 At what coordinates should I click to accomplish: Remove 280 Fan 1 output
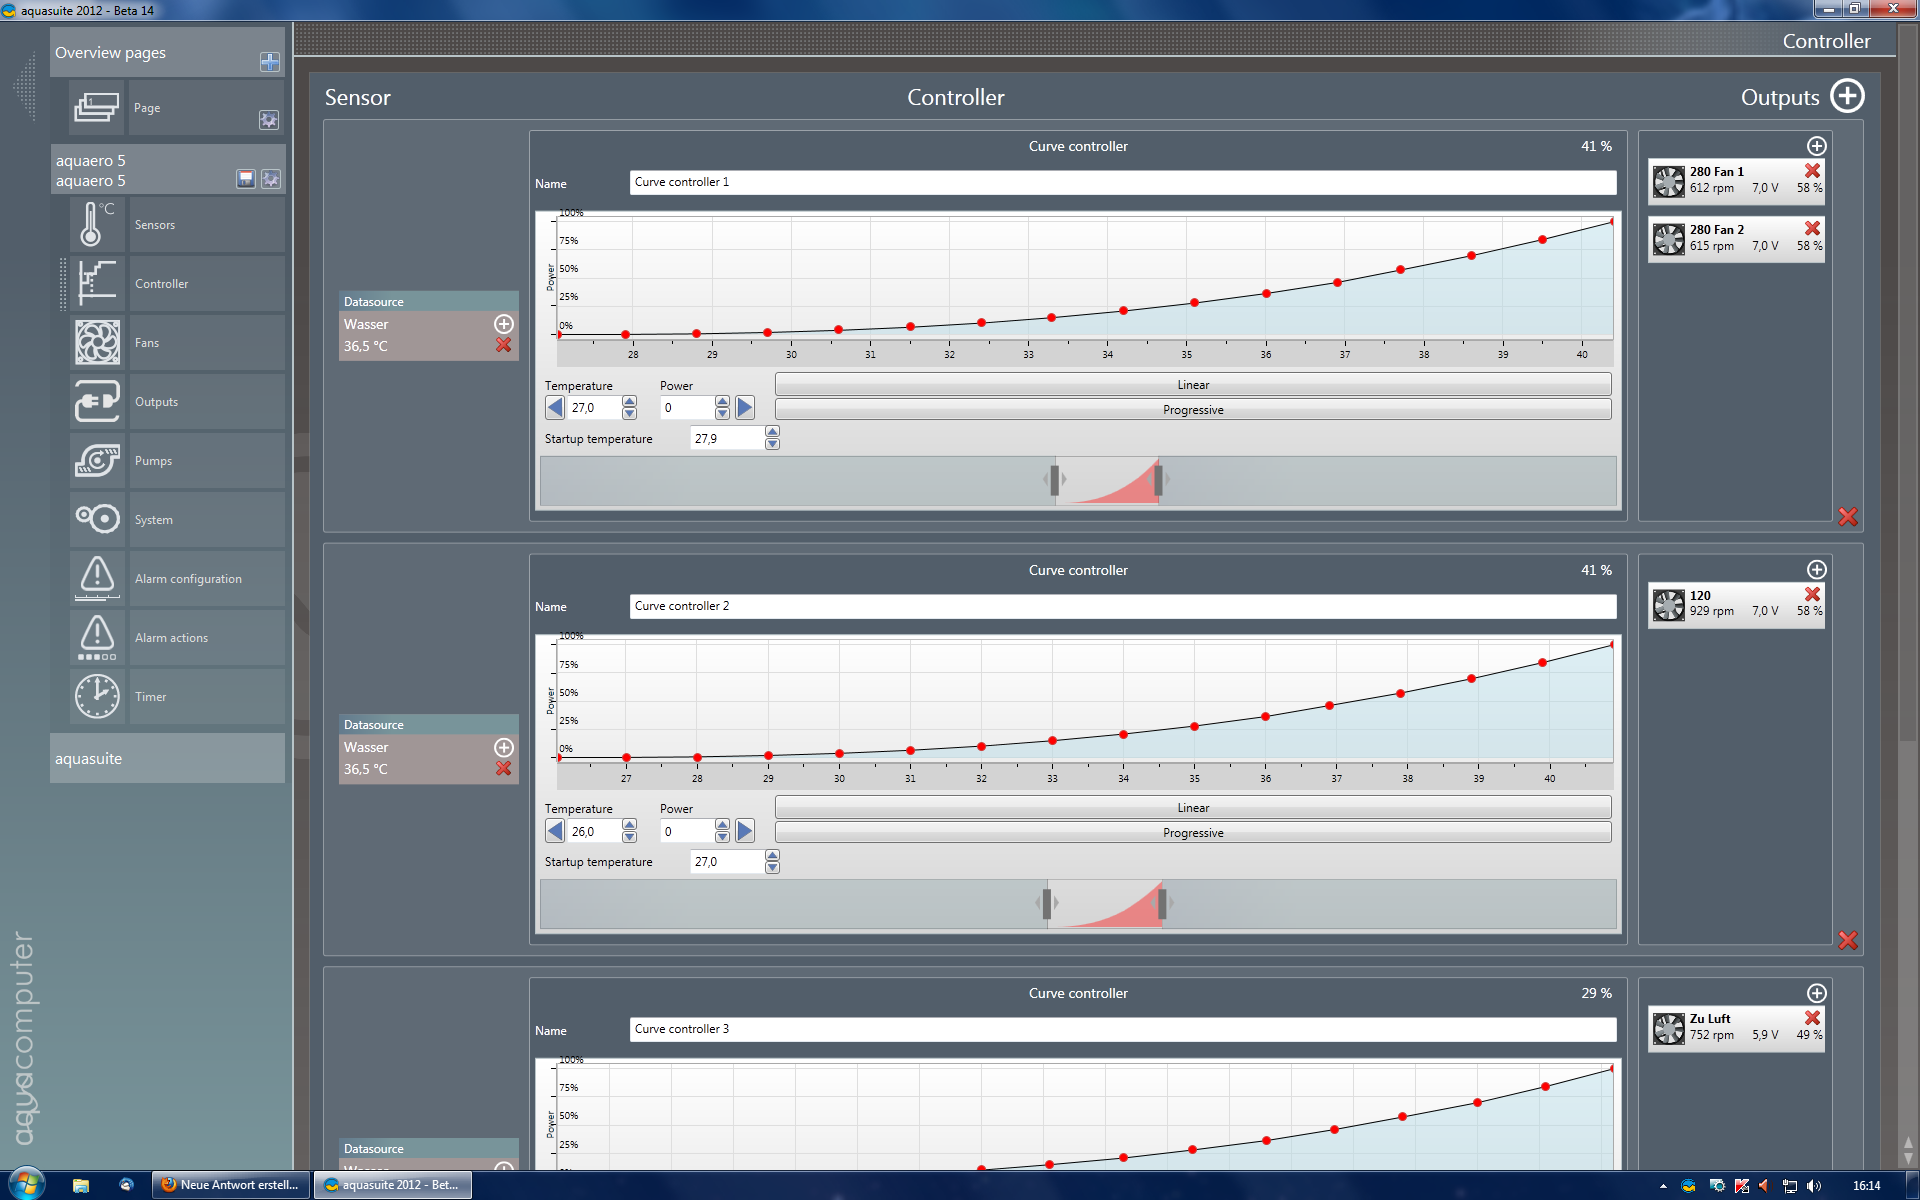1811,171
